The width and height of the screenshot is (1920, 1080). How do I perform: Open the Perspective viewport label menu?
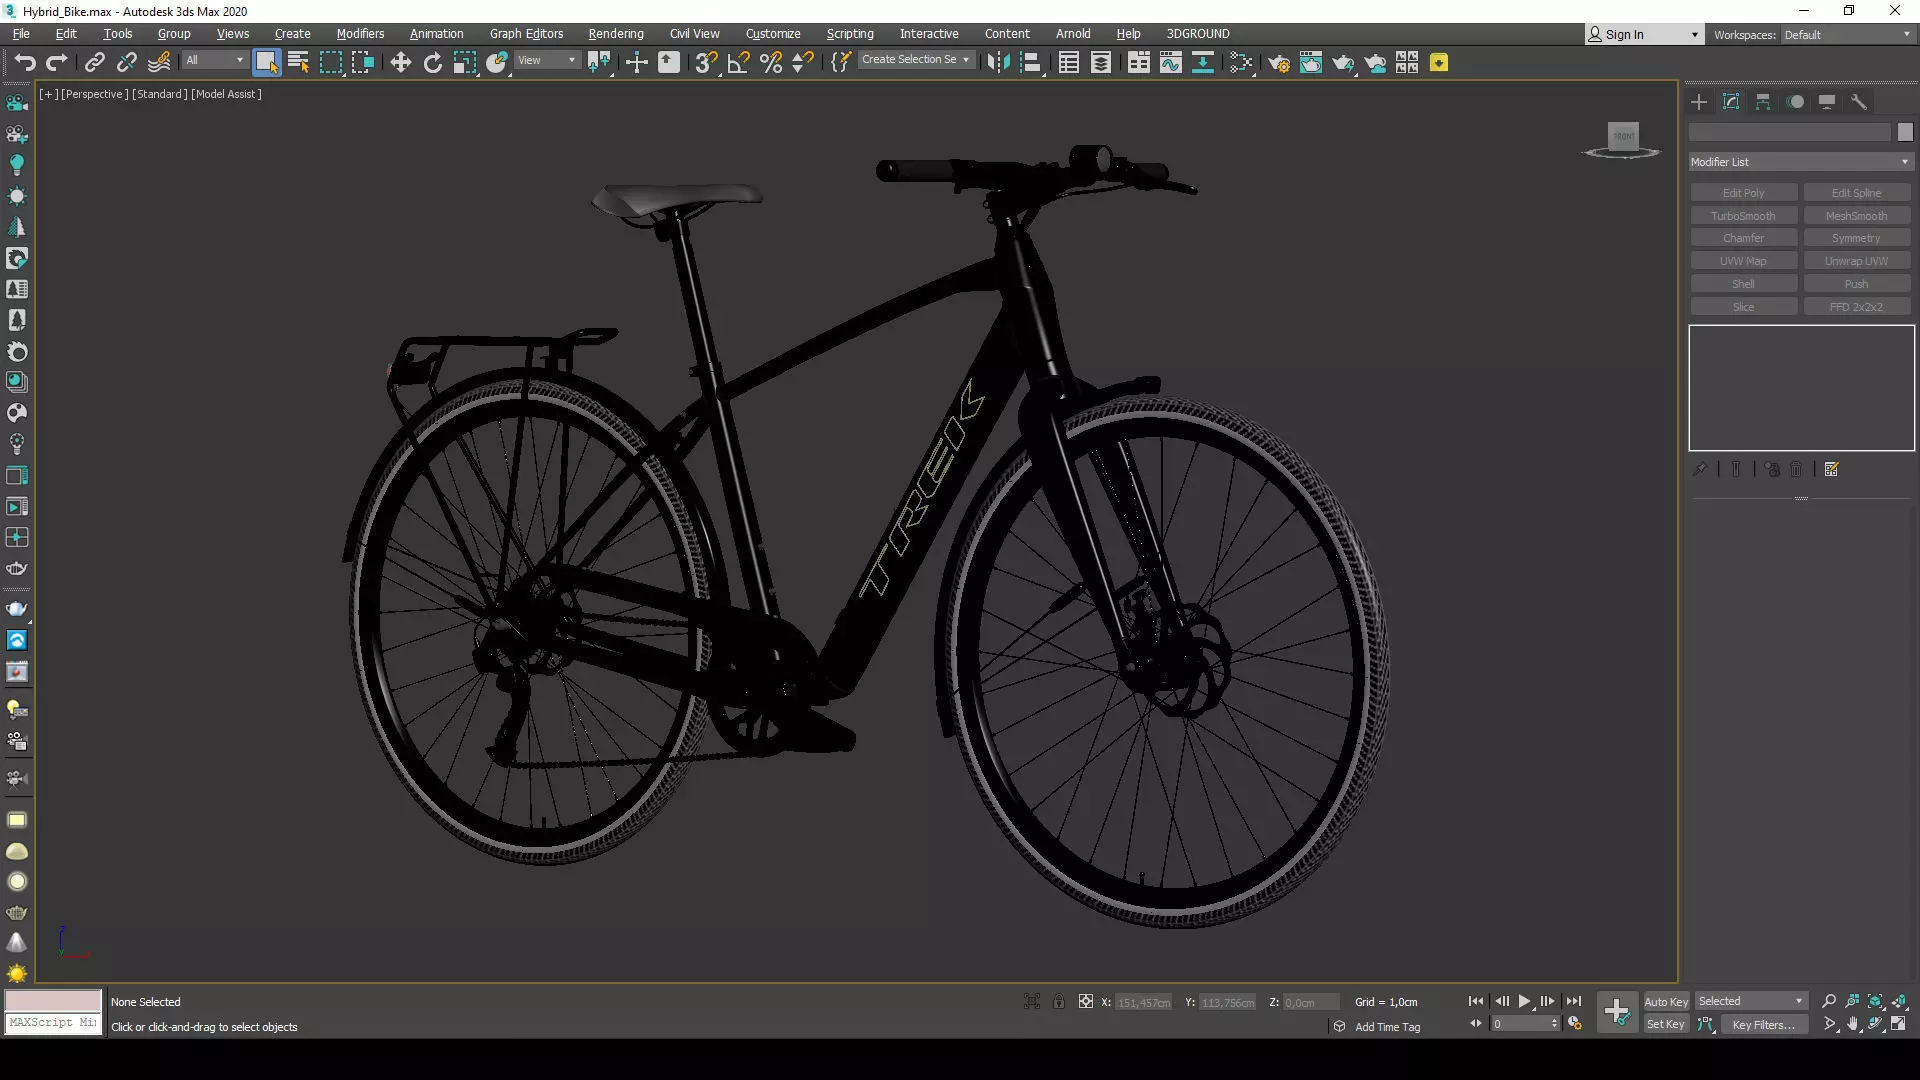pos(95,94)
